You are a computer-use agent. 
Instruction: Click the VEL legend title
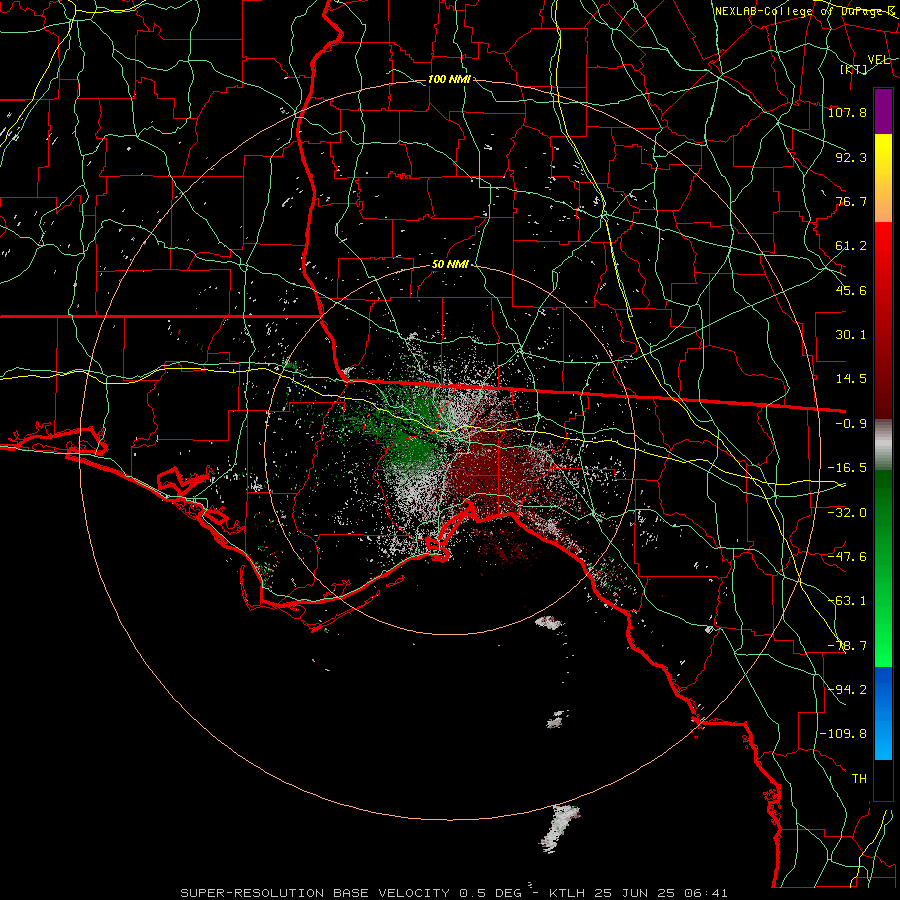click(x=878, y=60)
